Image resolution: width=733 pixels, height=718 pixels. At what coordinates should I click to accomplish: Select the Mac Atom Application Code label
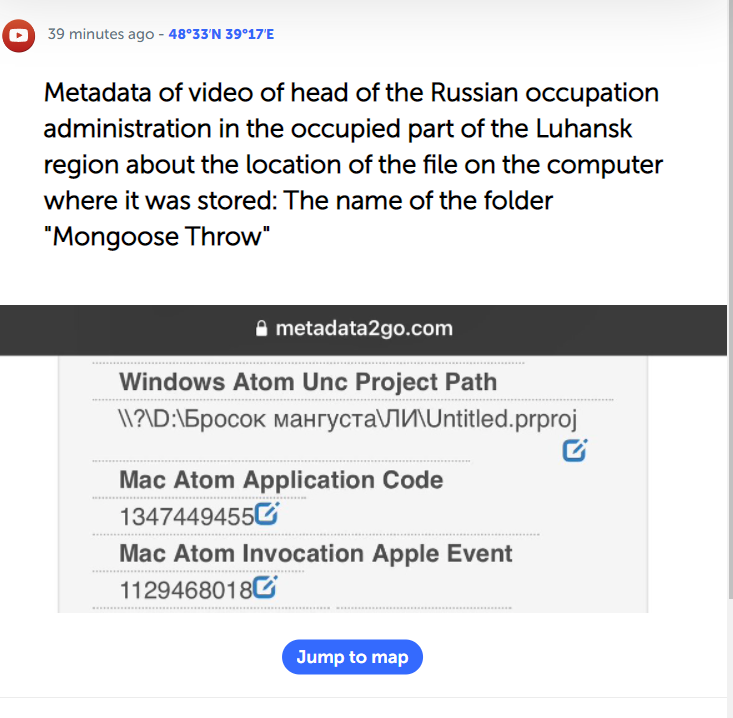(x=280, y=479)
